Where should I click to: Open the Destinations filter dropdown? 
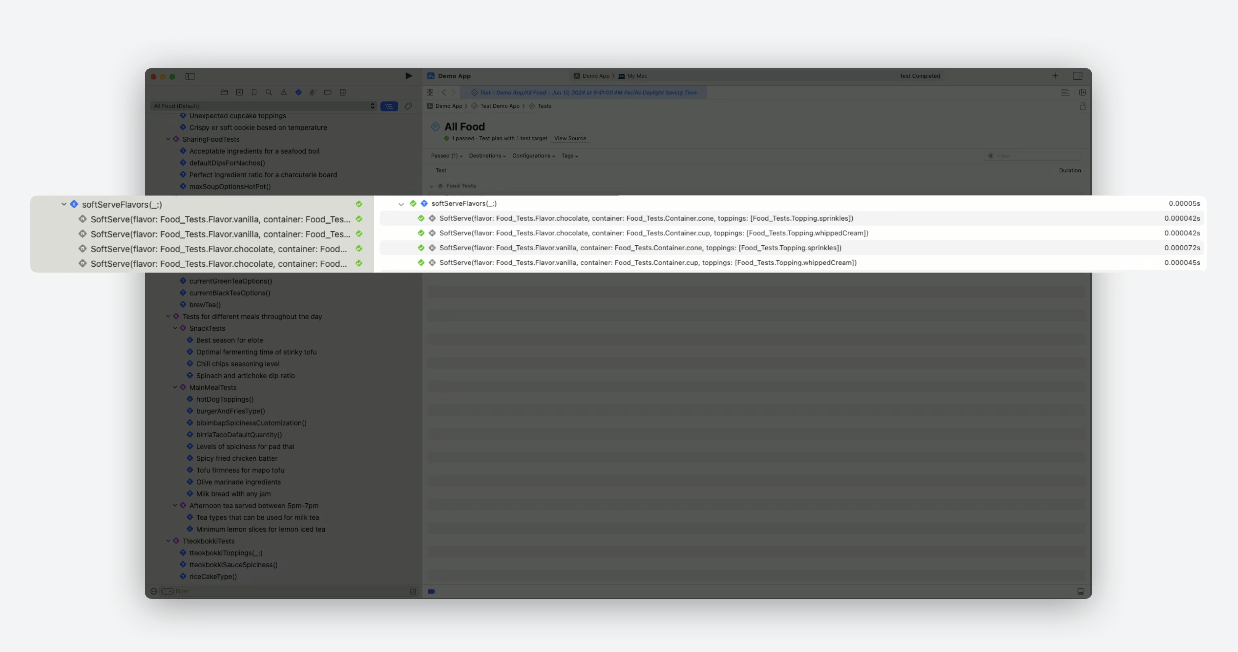[x=487, y=156]
